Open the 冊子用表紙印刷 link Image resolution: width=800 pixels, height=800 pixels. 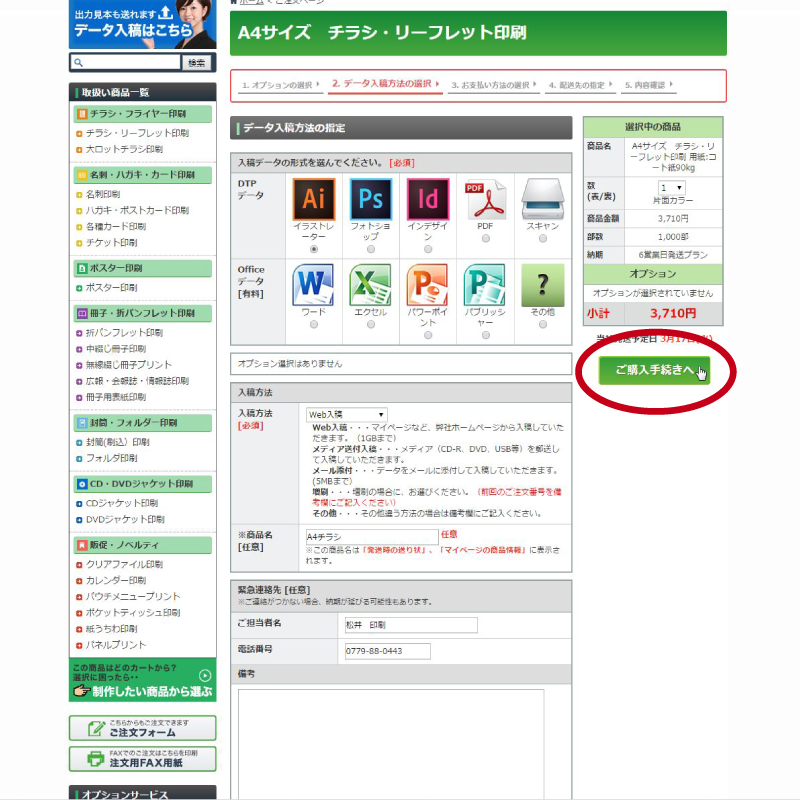(x=116, y=397)
